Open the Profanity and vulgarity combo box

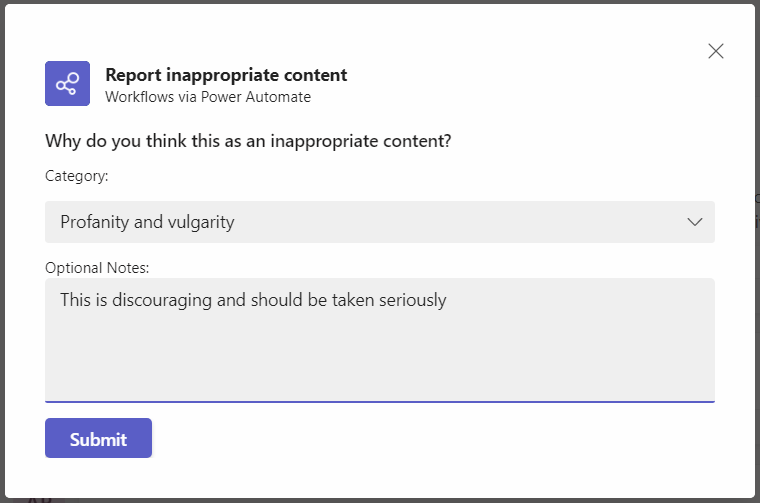pos(379,222)
